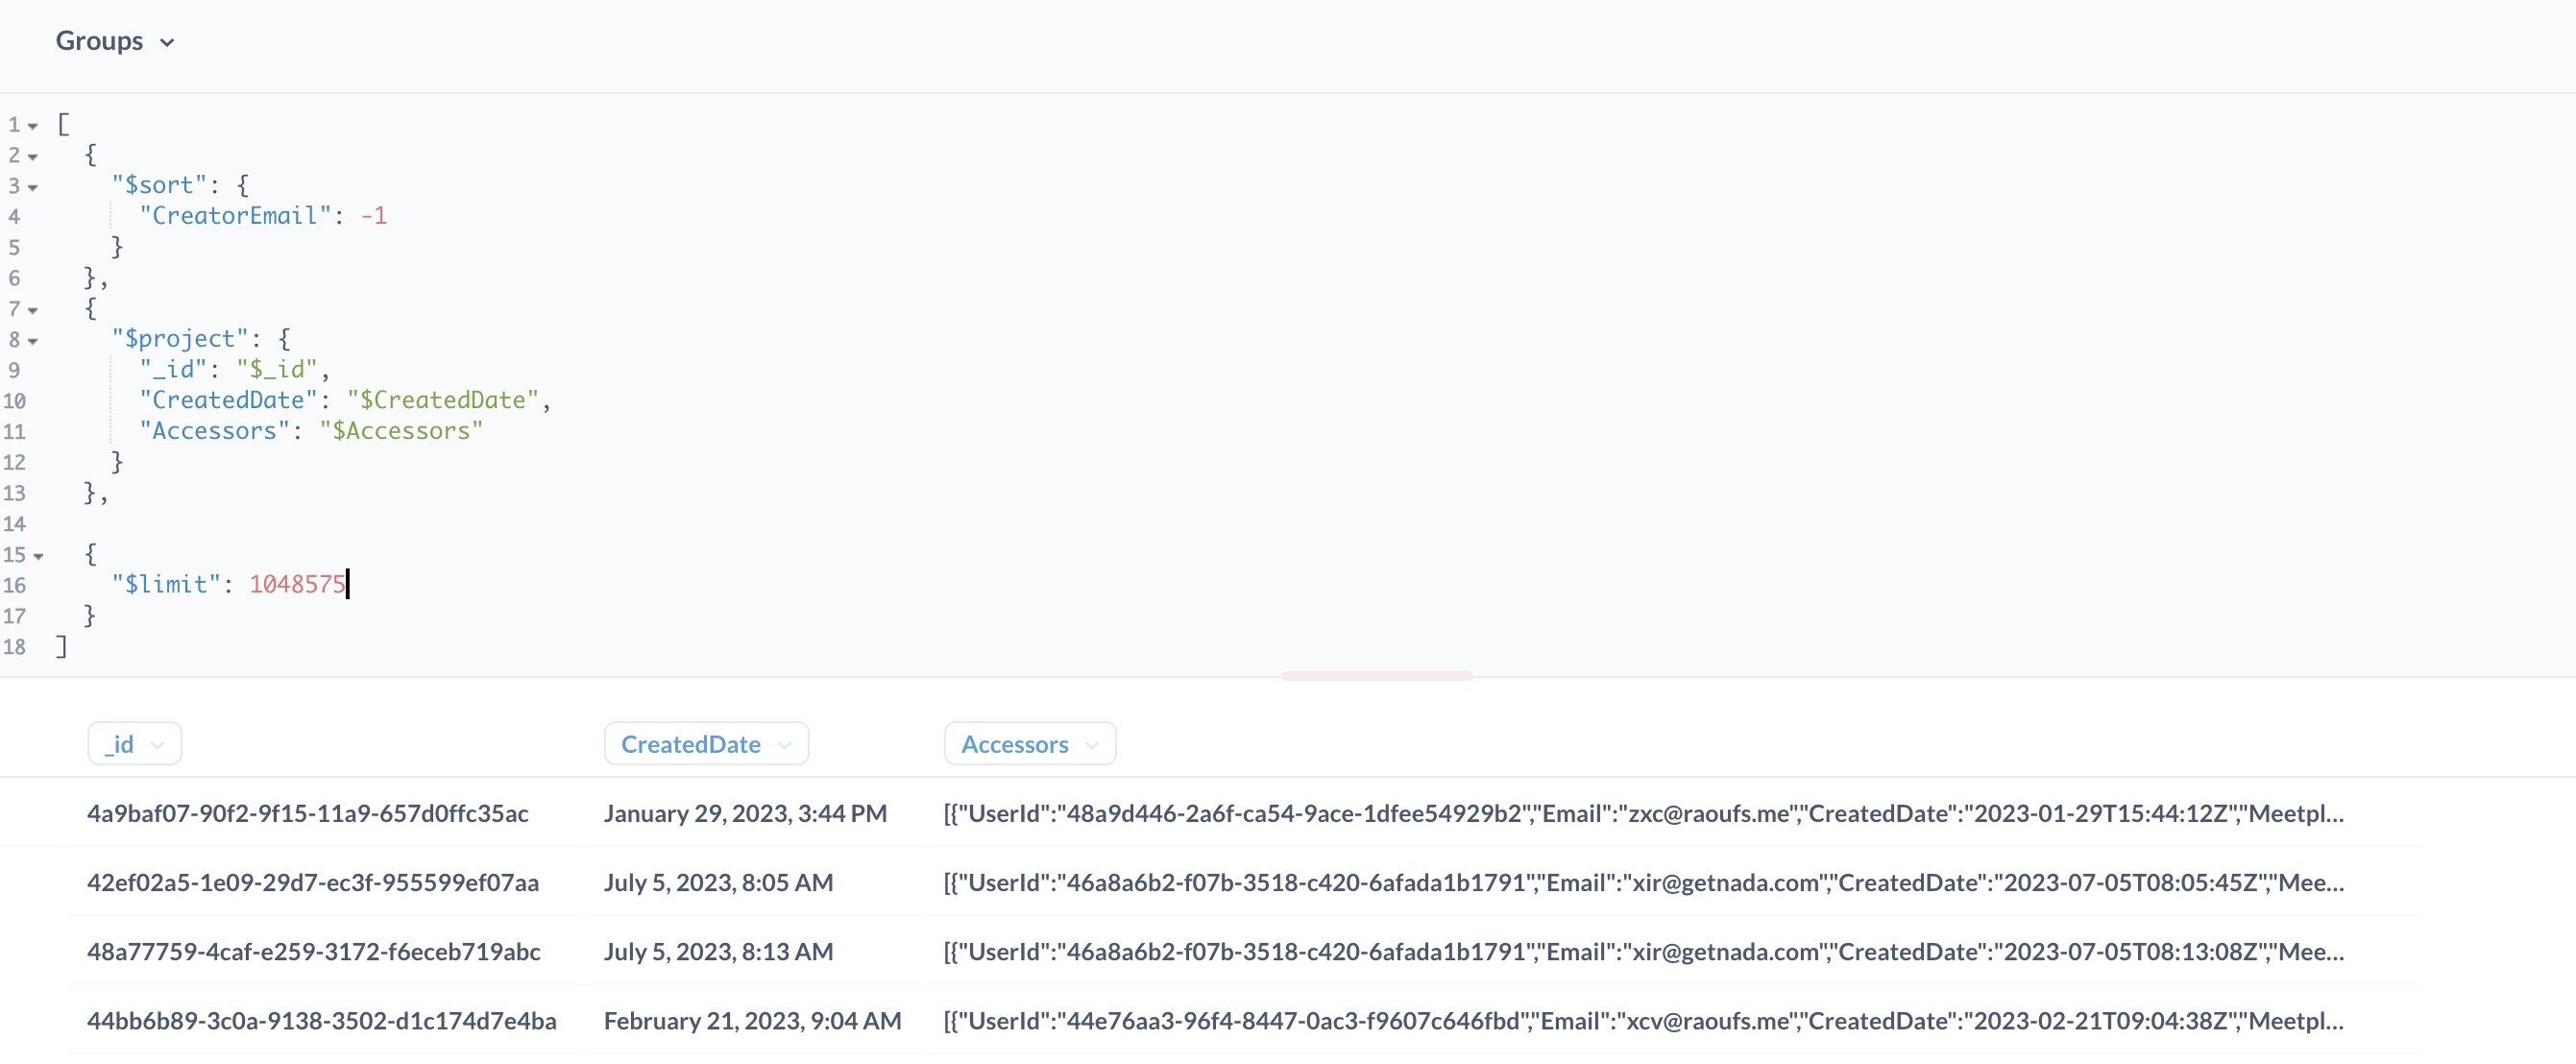
Task: Click the "$limit" key on line 16
Action: (166, 585)
